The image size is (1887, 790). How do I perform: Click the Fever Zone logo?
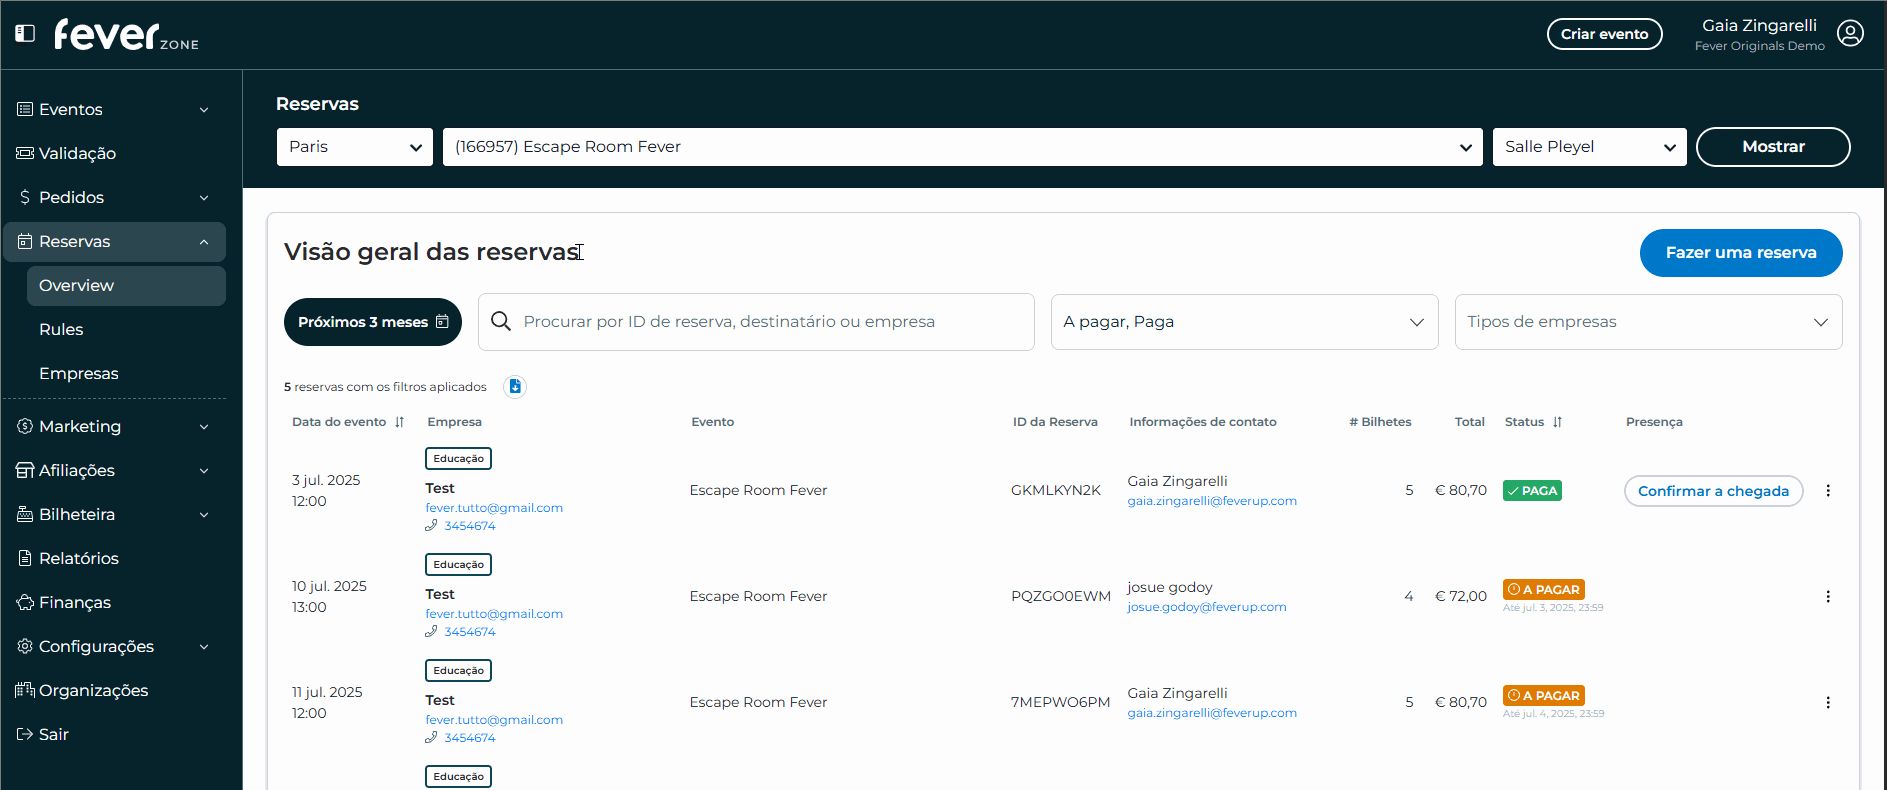[126, 35]
